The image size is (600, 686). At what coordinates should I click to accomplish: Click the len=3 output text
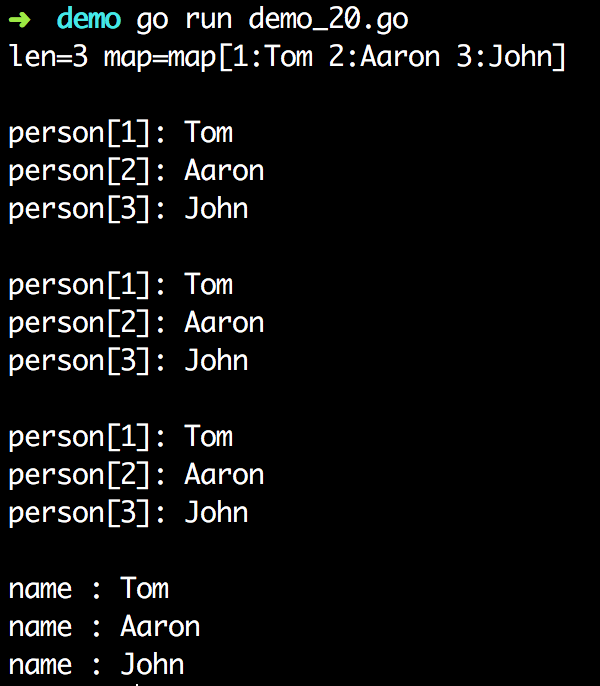(49, 57)
